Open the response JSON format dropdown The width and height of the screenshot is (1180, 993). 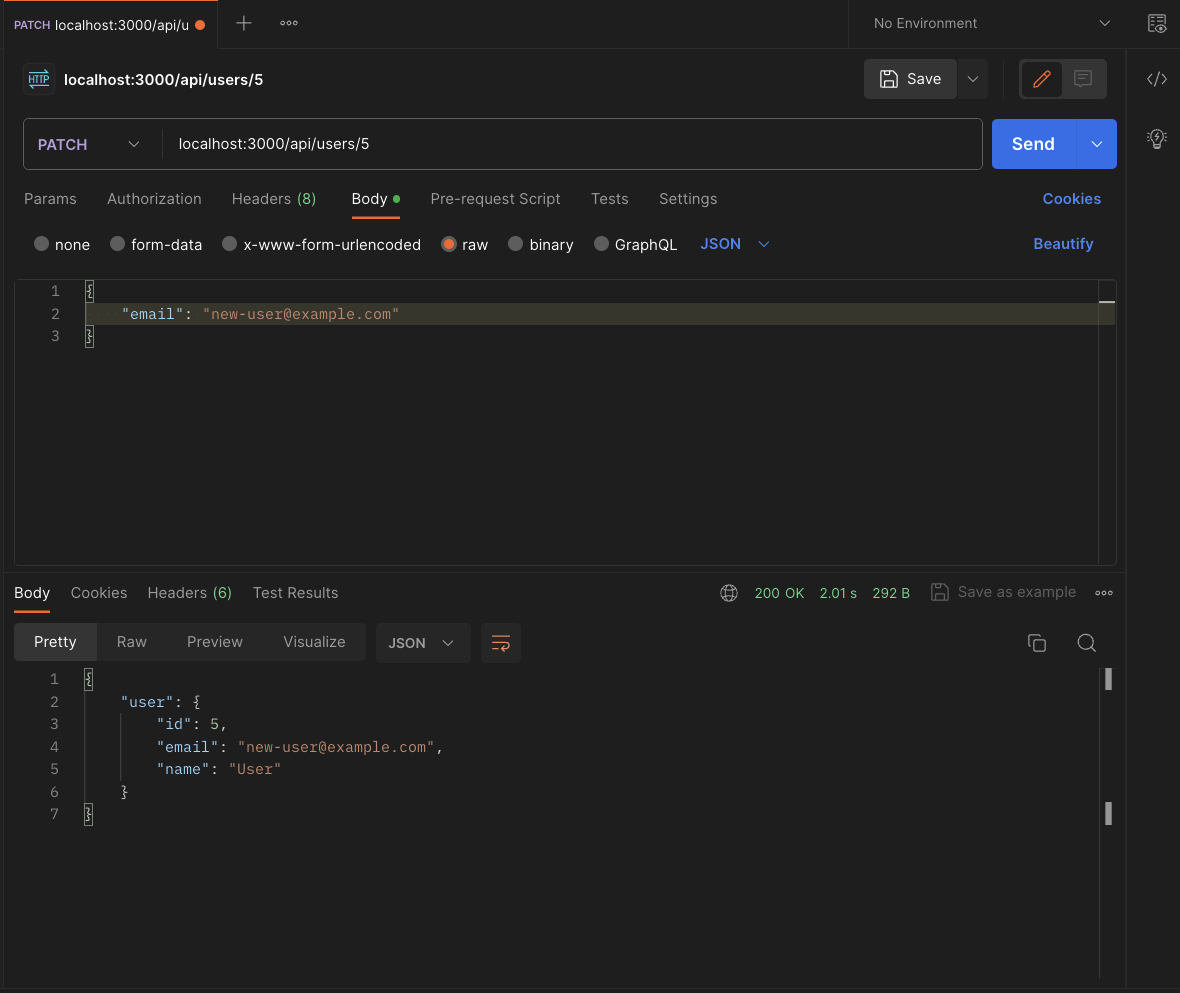pos(422,643)
